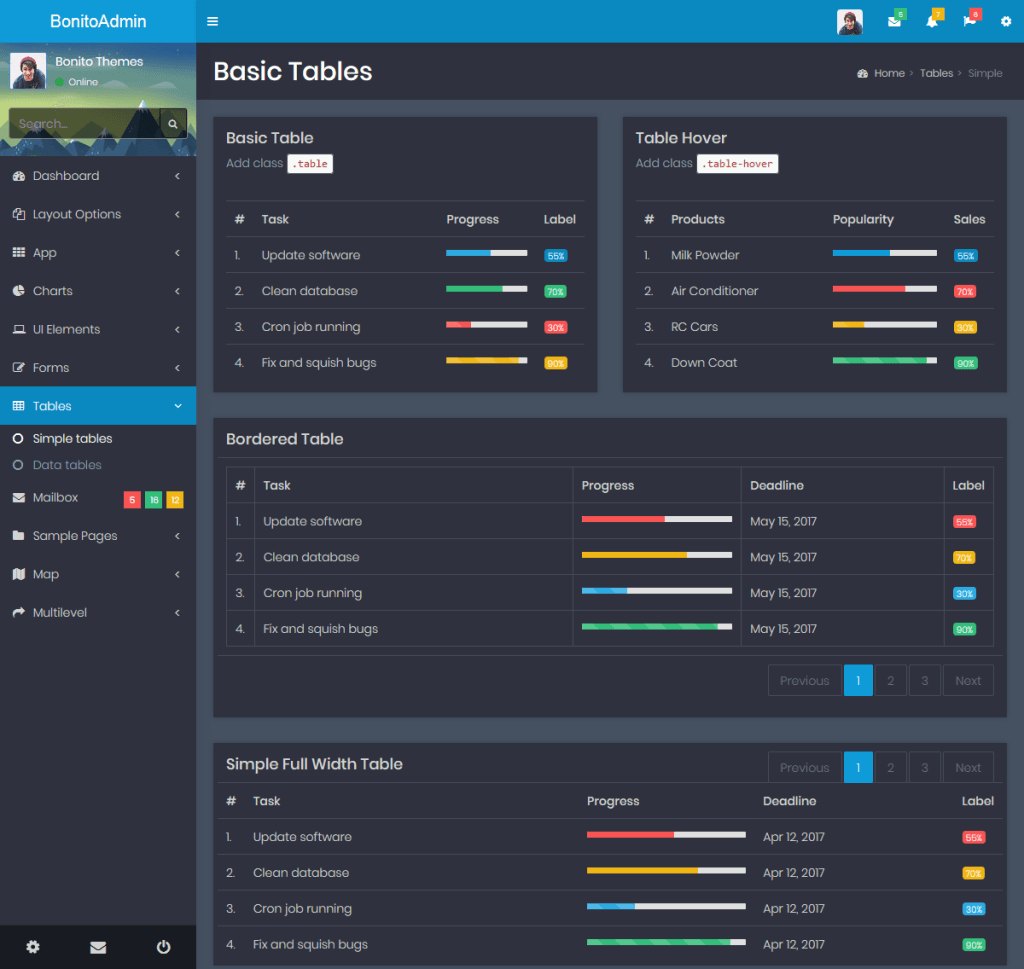Open notifications bell icon

click(932, 22)
